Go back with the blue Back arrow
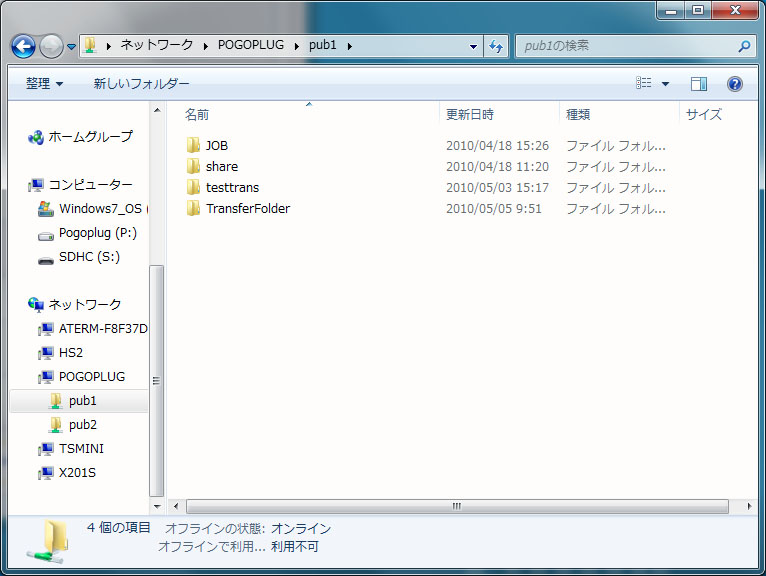Viewport: 766px width, 576px height. tap(23, 47)
